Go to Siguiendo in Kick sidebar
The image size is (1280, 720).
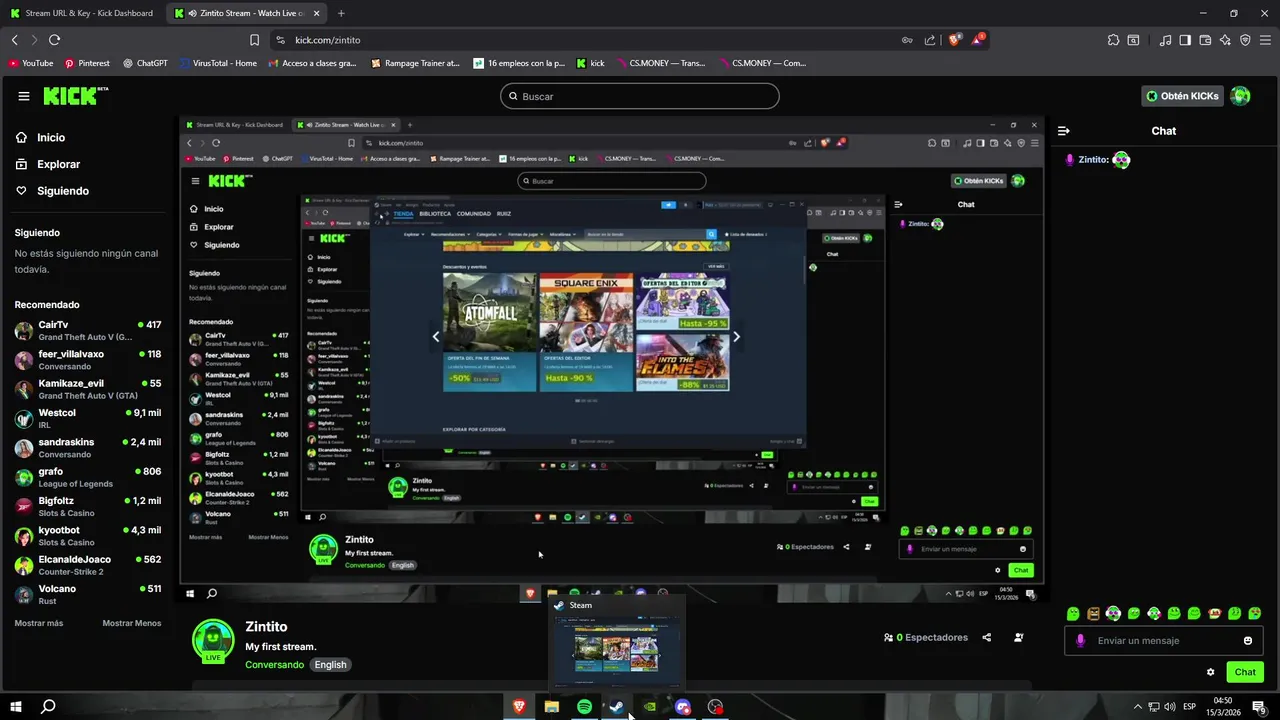coord(52,191)
